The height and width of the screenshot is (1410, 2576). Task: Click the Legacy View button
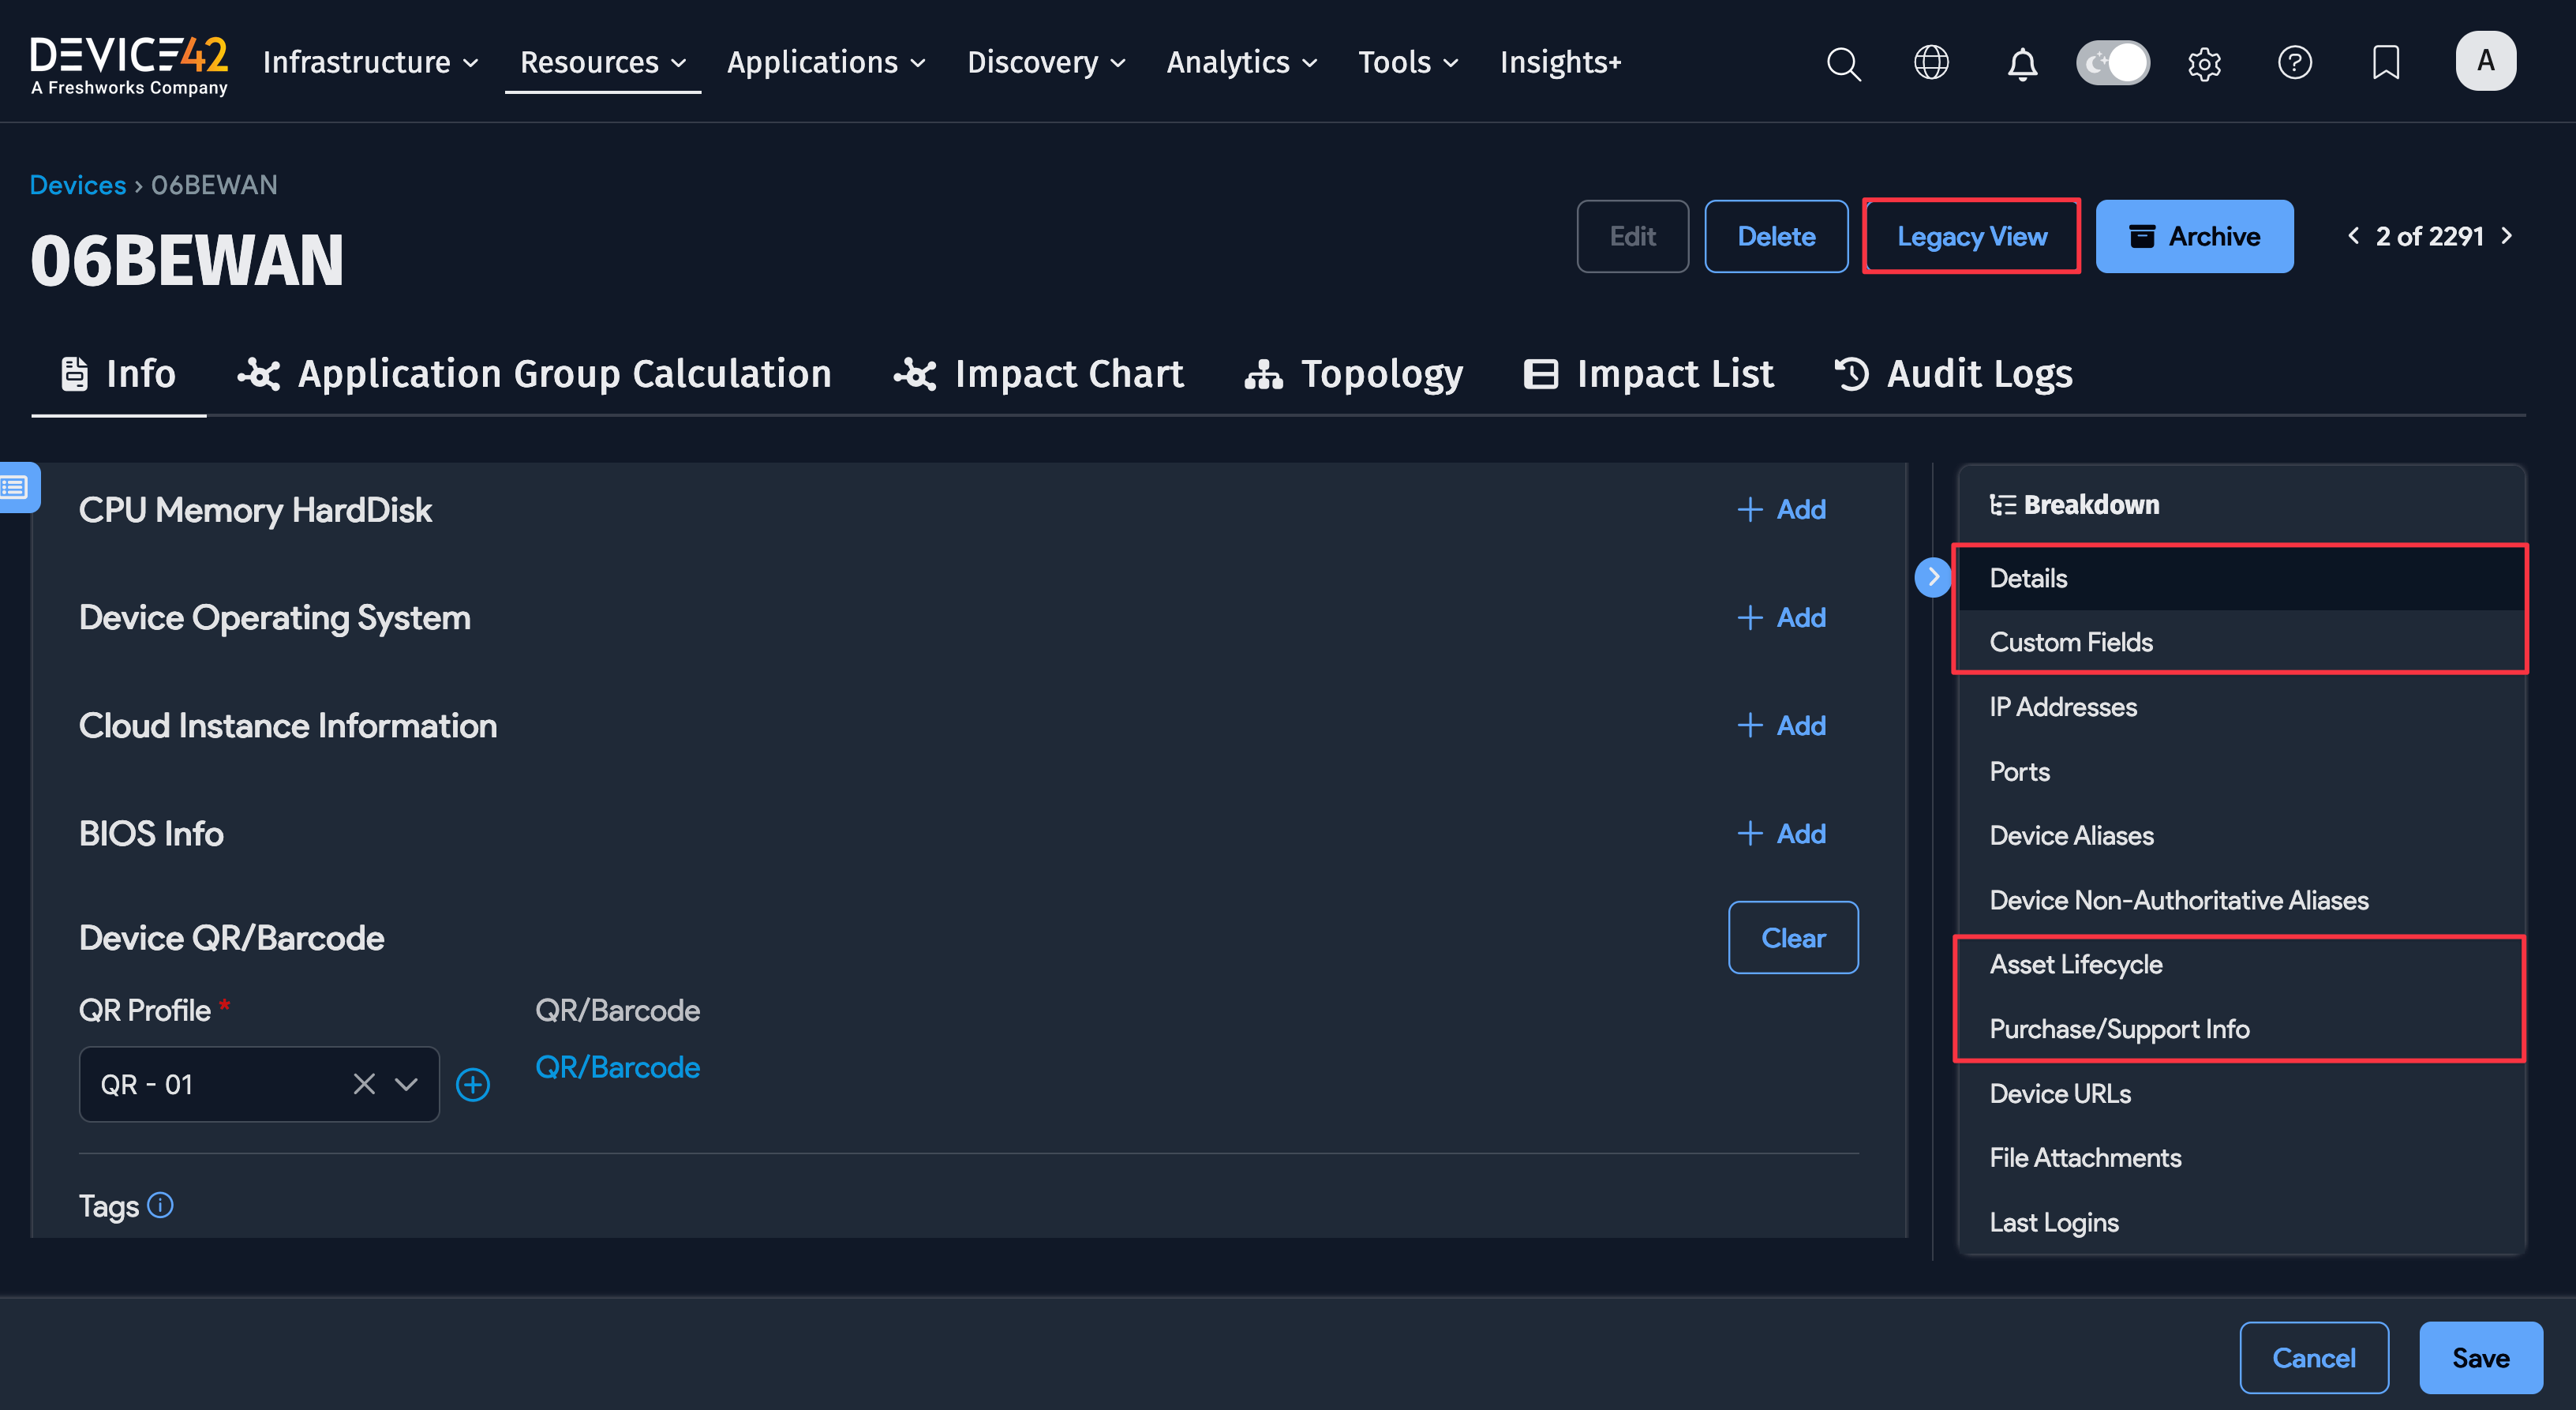click(1971, 236)
